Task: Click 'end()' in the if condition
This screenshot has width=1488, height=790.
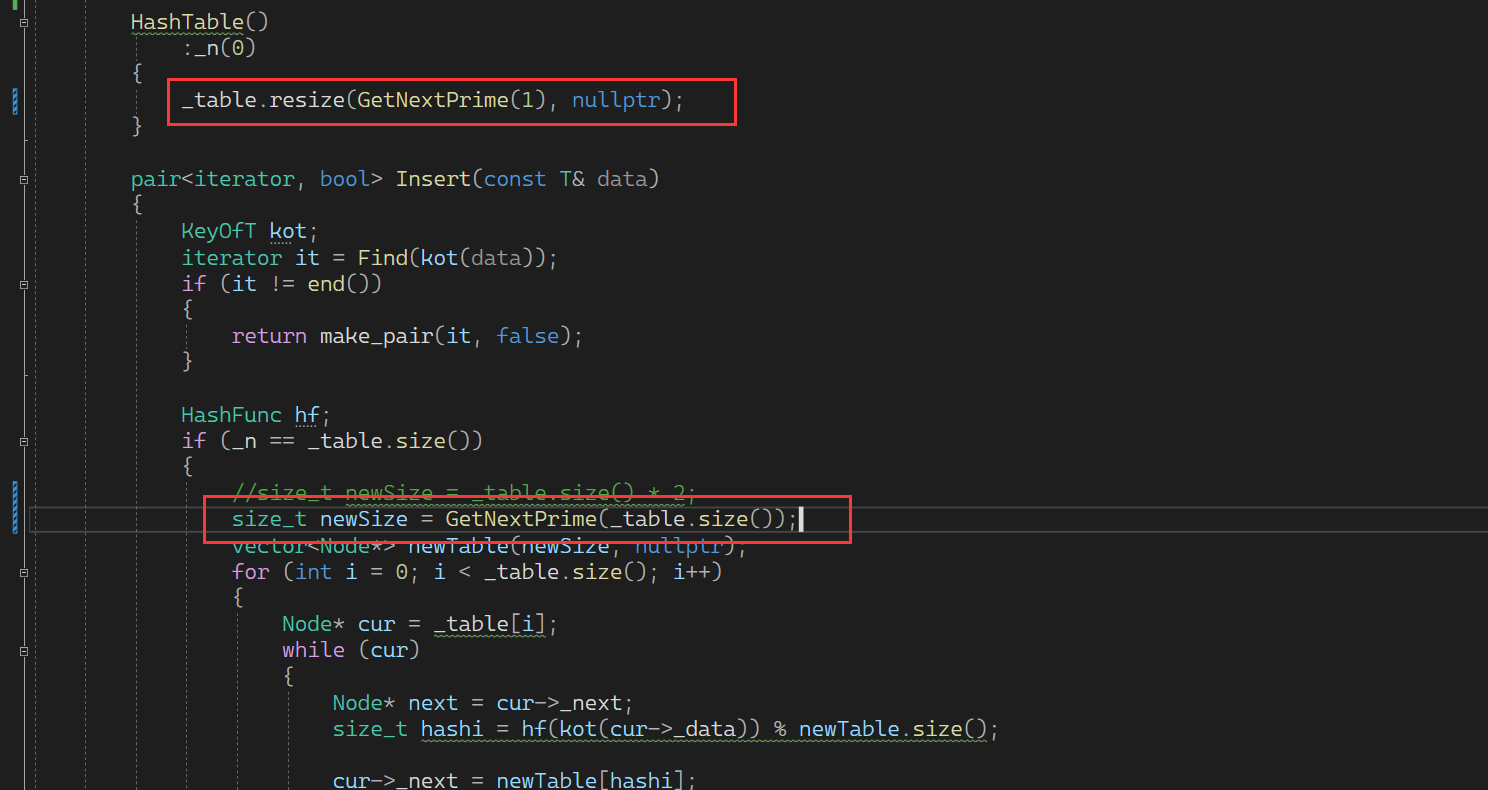Action: (339, 283)
